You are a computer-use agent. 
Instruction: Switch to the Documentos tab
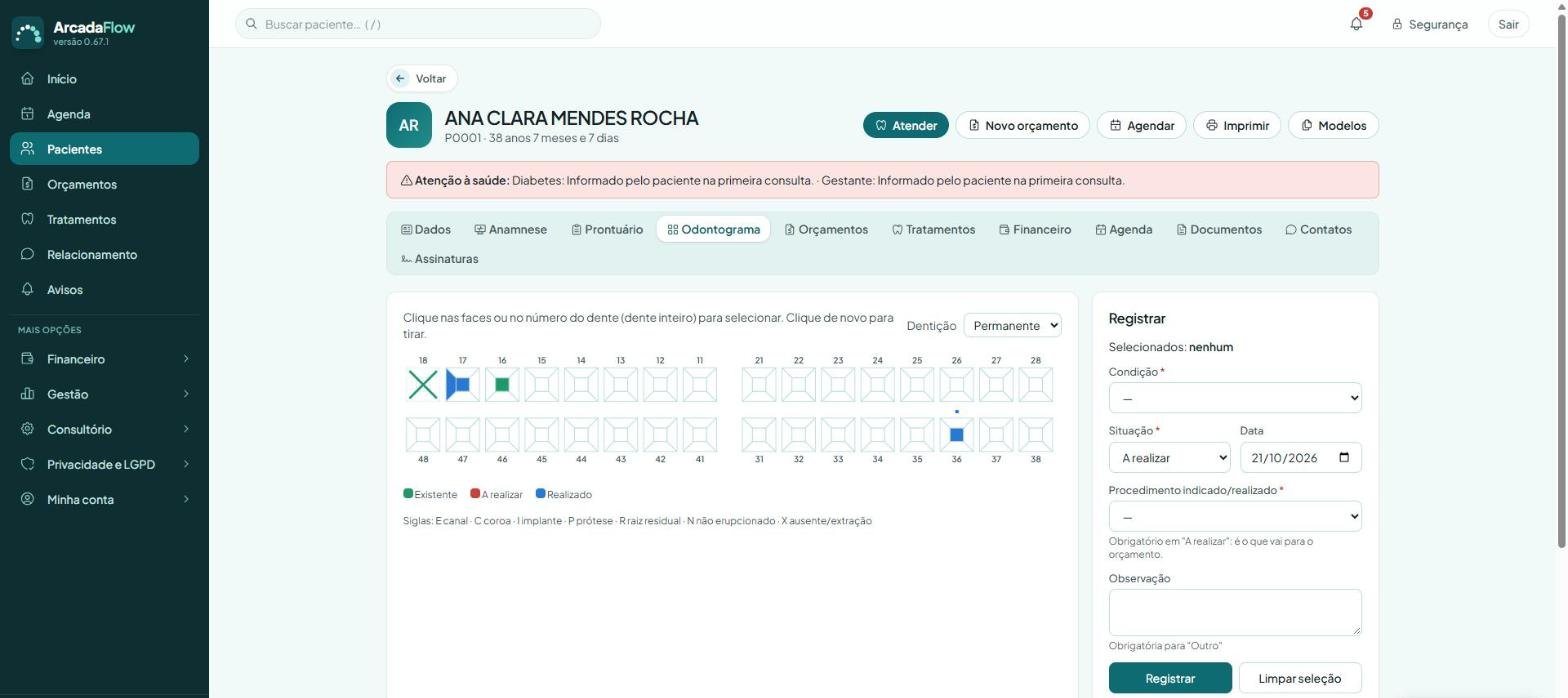1219,229
